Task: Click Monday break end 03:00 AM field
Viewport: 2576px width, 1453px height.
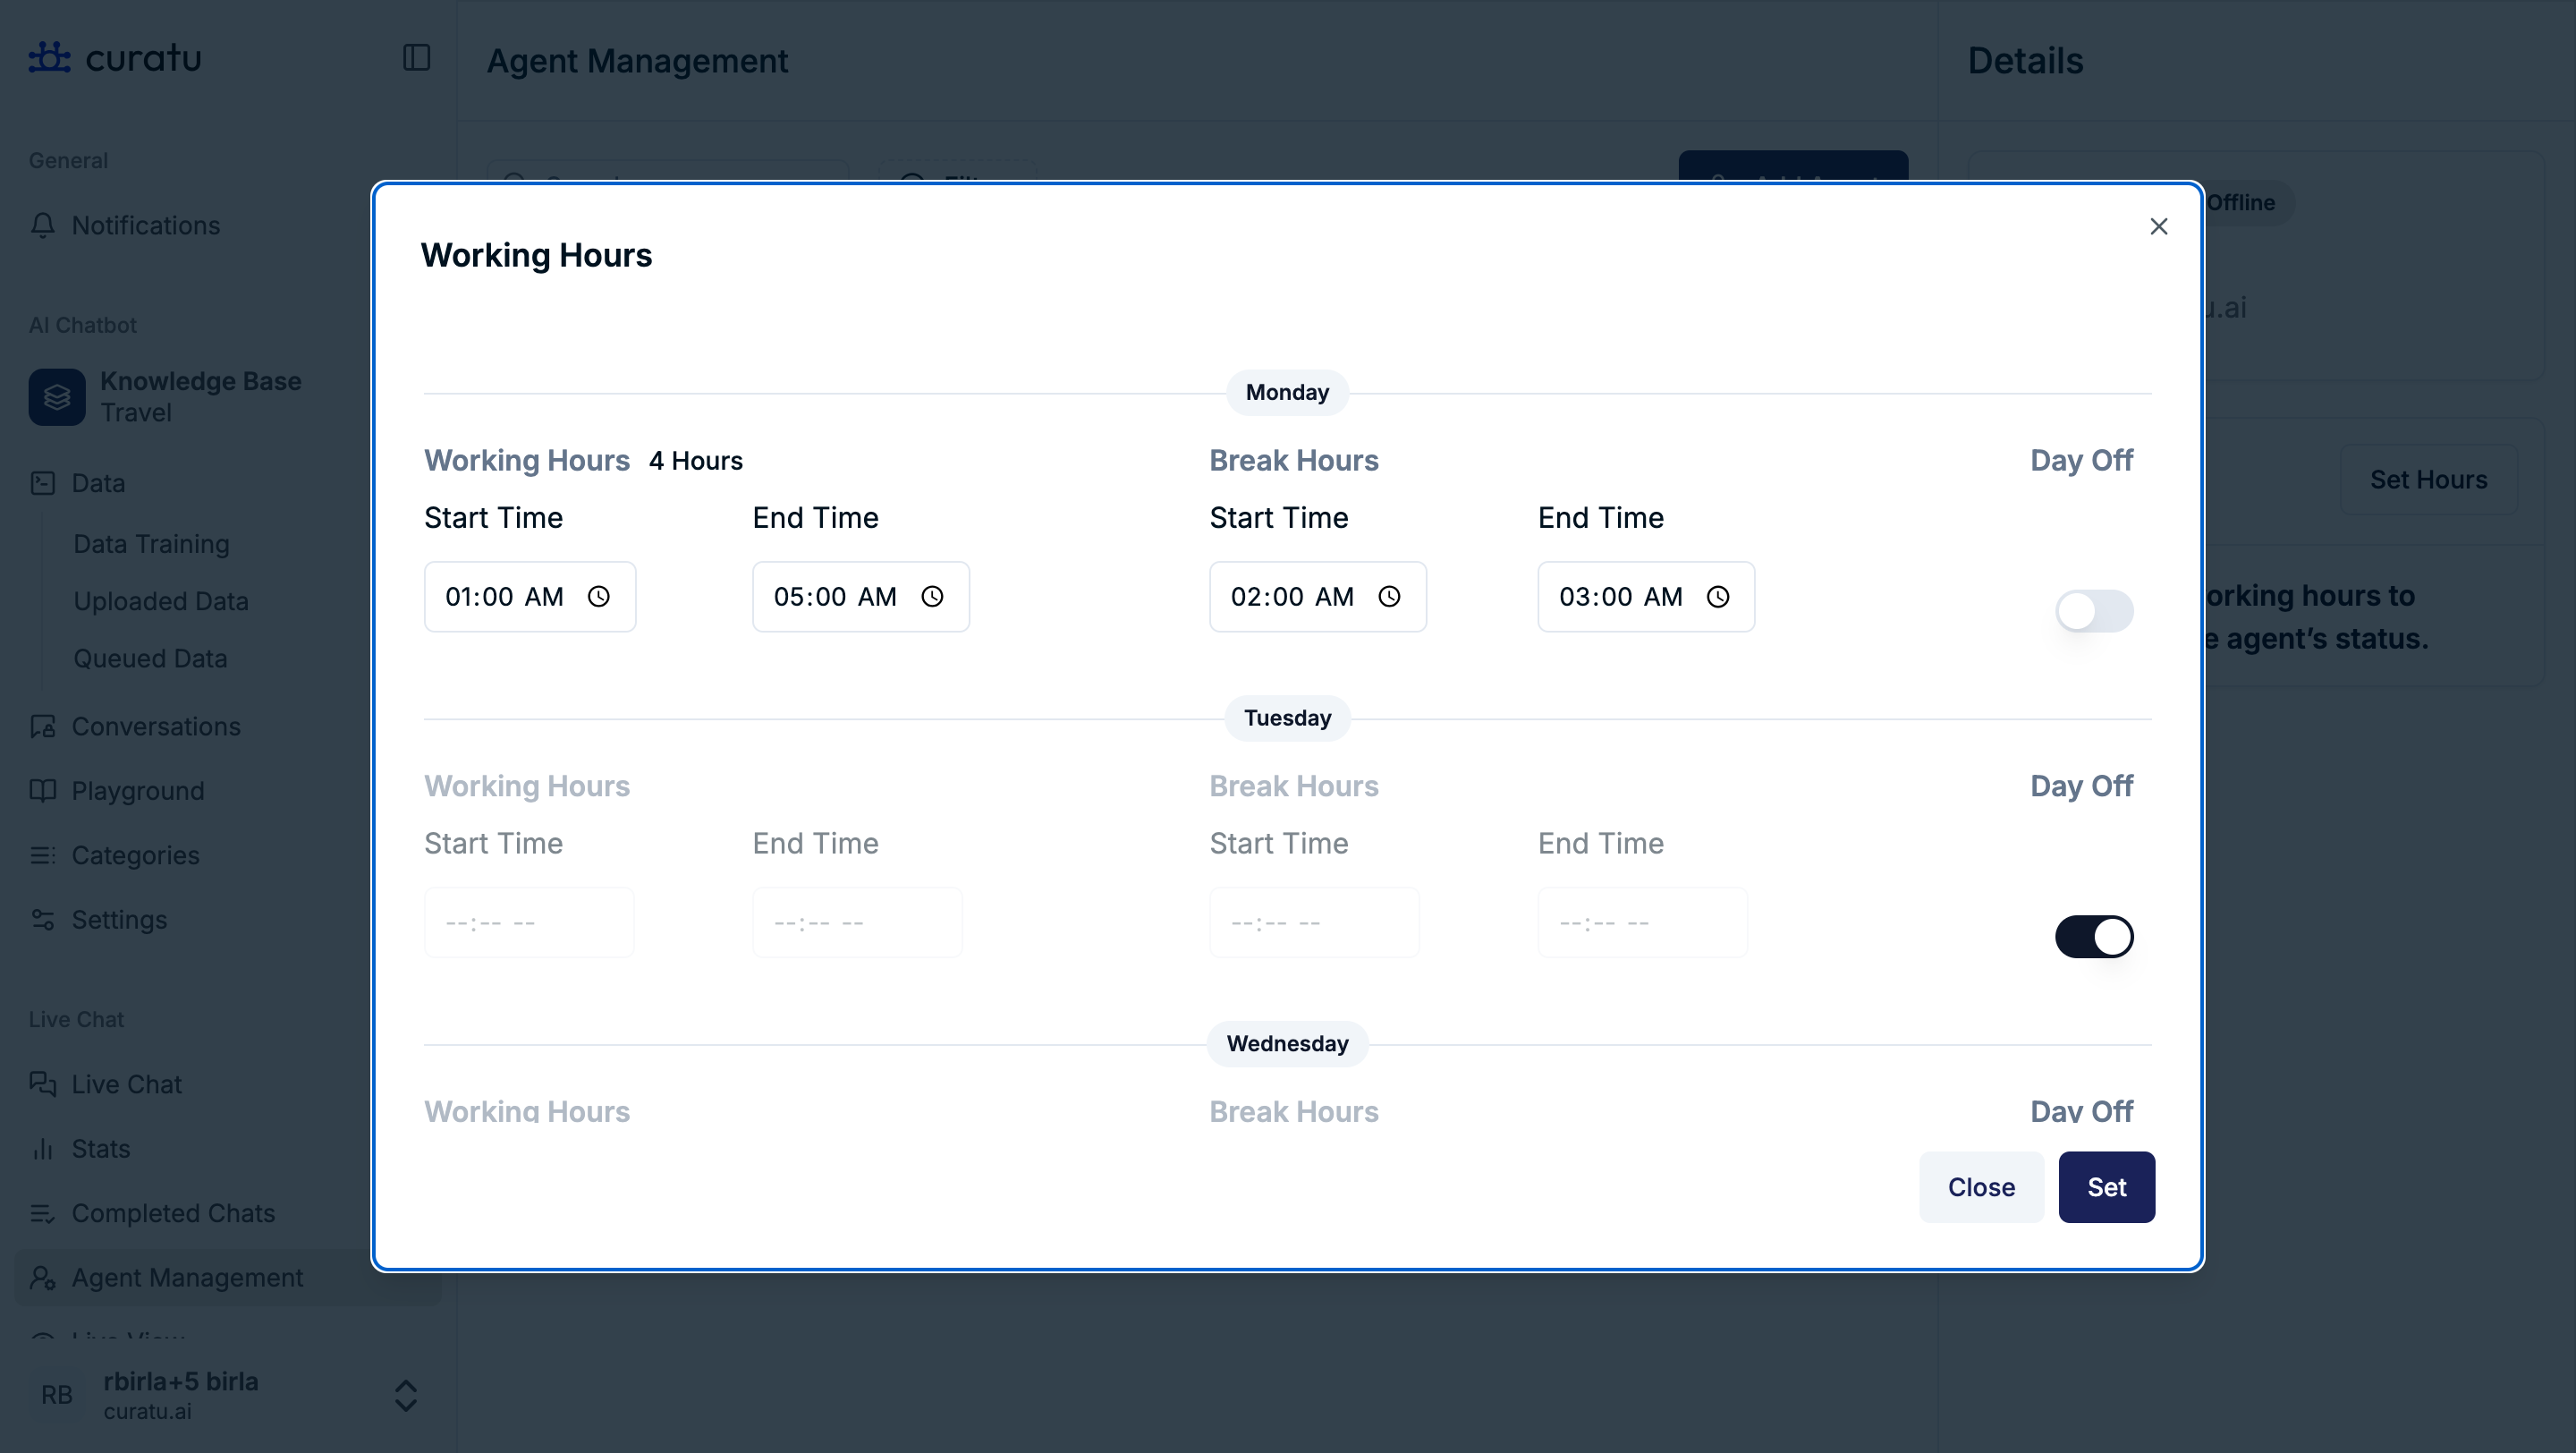Action: pos(1619,597)
